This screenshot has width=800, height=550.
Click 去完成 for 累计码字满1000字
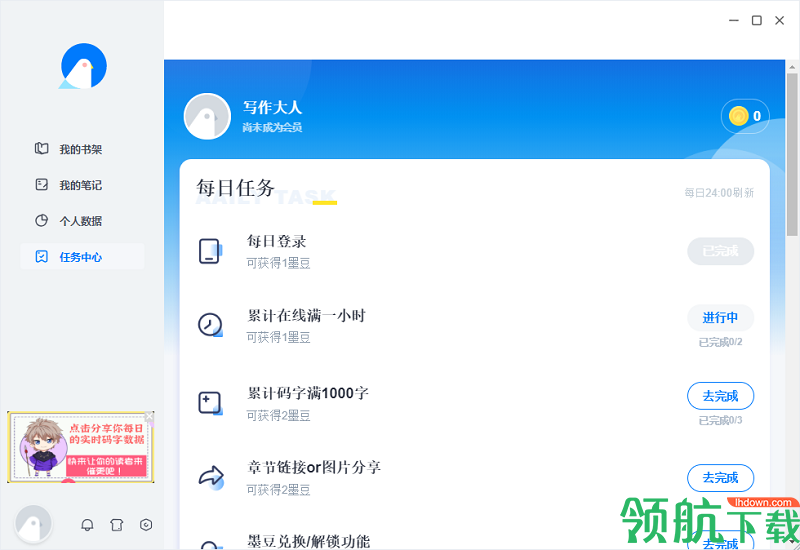click(720, 396)
